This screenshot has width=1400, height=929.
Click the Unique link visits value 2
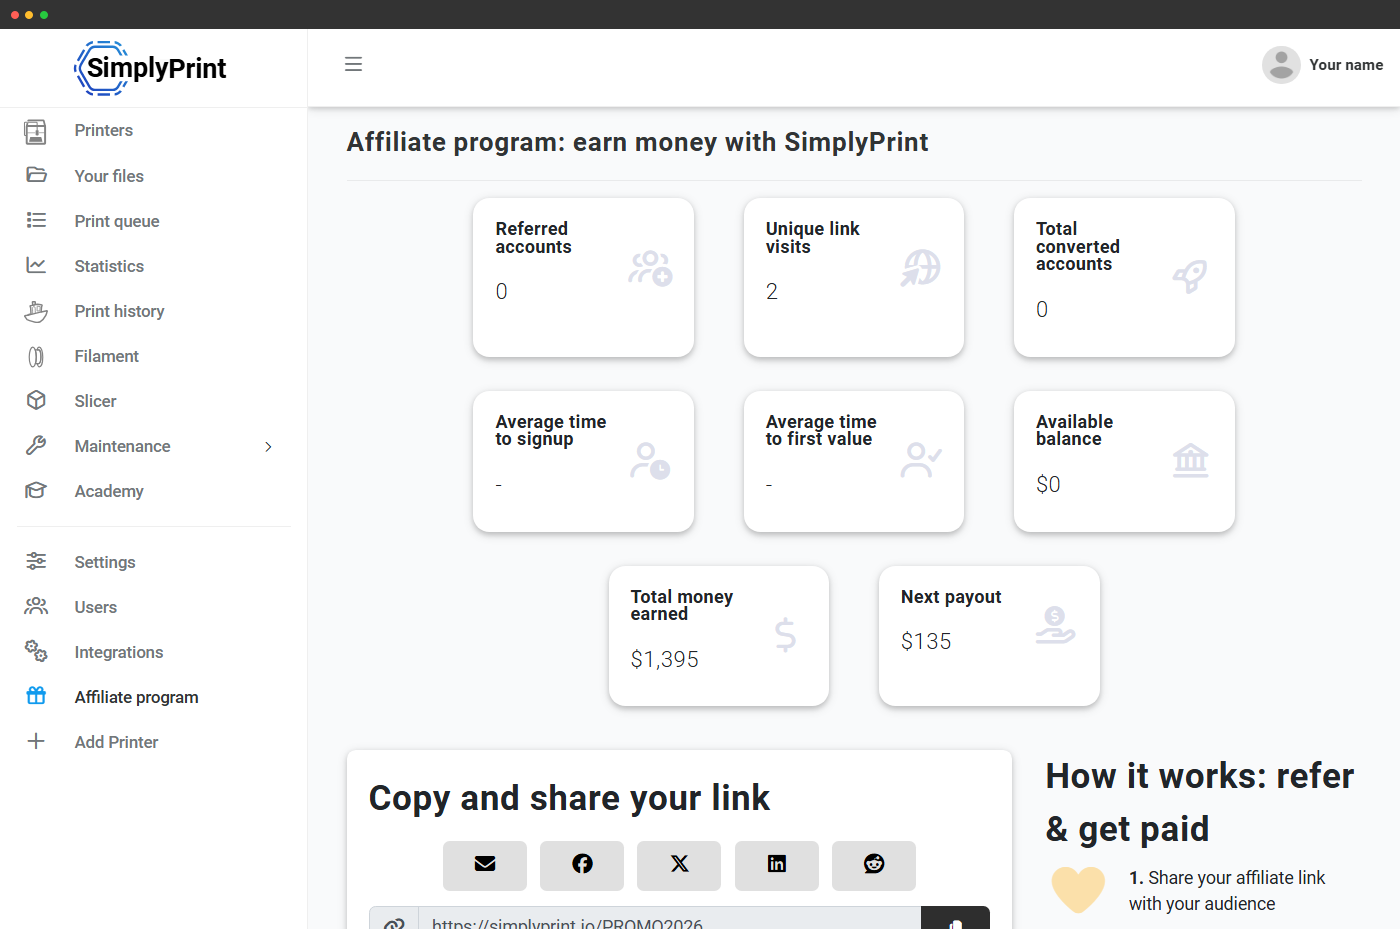click(x=771, y=291)
